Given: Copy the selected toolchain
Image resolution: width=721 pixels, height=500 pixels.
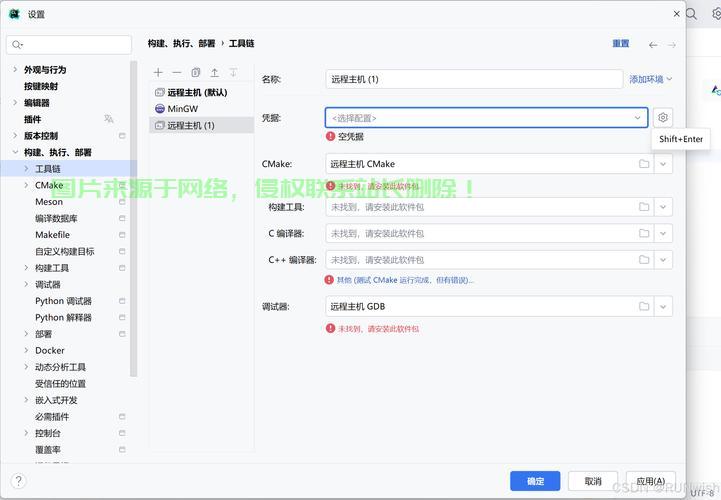Looking at the screenshot, I should pos(196,73).
